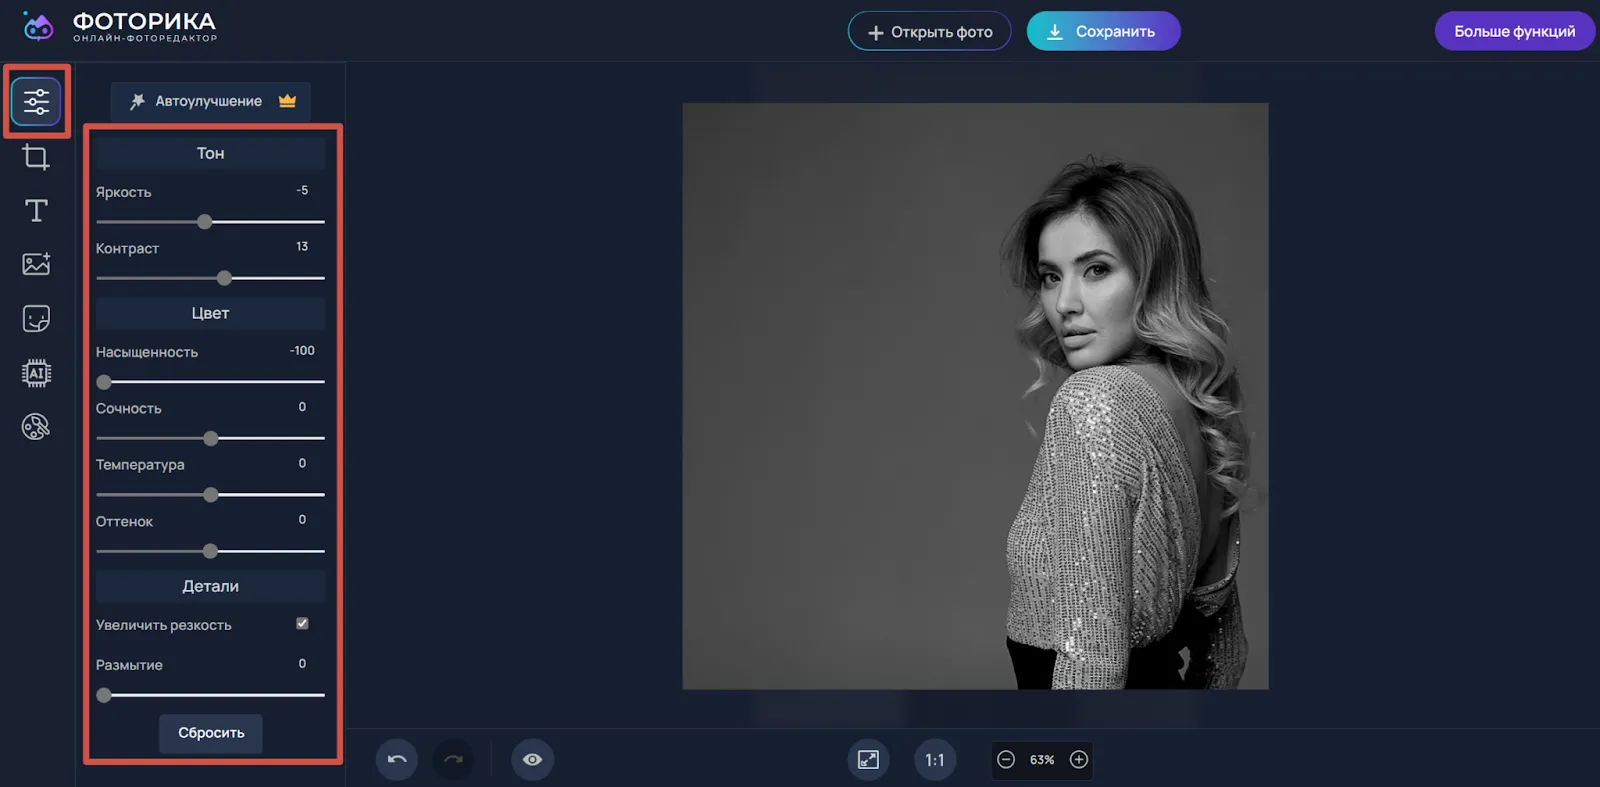Set zoom to 1:1 scale
The height and width of the screenshot is (787, 1600).
935,759
